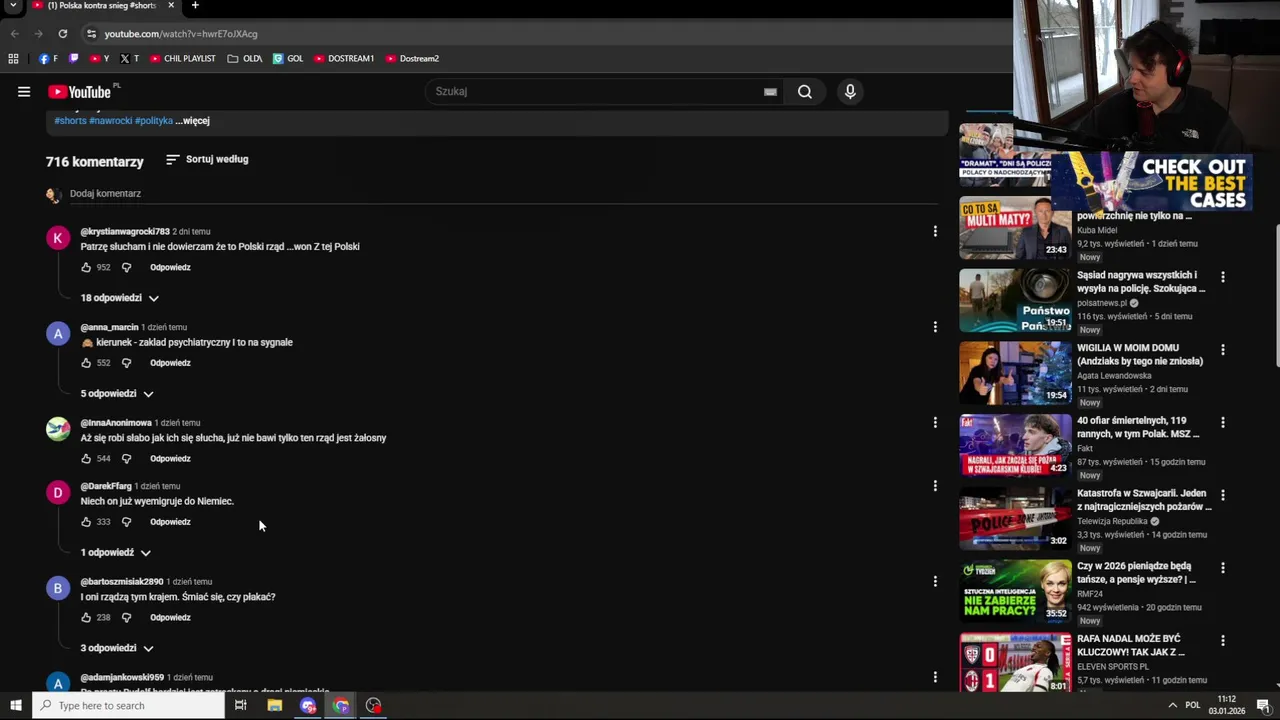
Task: Select the Polska kontra śnieg browser tab
Action: (x=102, y=6)
